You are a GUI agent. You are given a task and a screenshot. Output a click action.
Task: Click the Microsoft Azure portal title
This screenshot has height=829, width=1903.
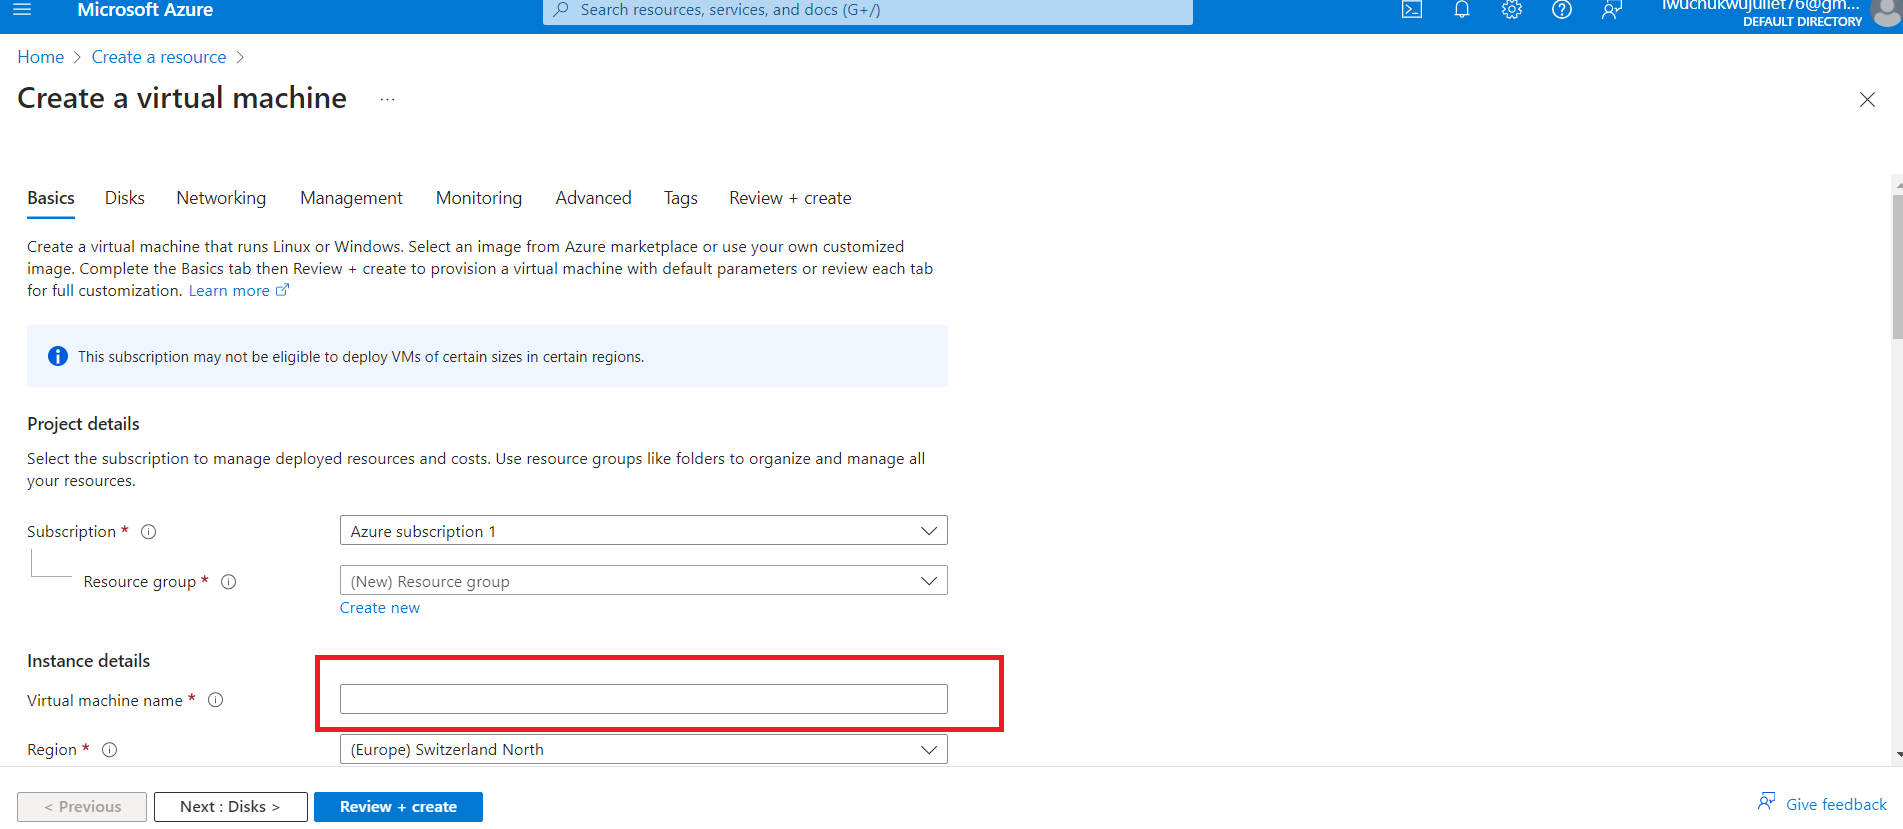[x=145, y=10]
